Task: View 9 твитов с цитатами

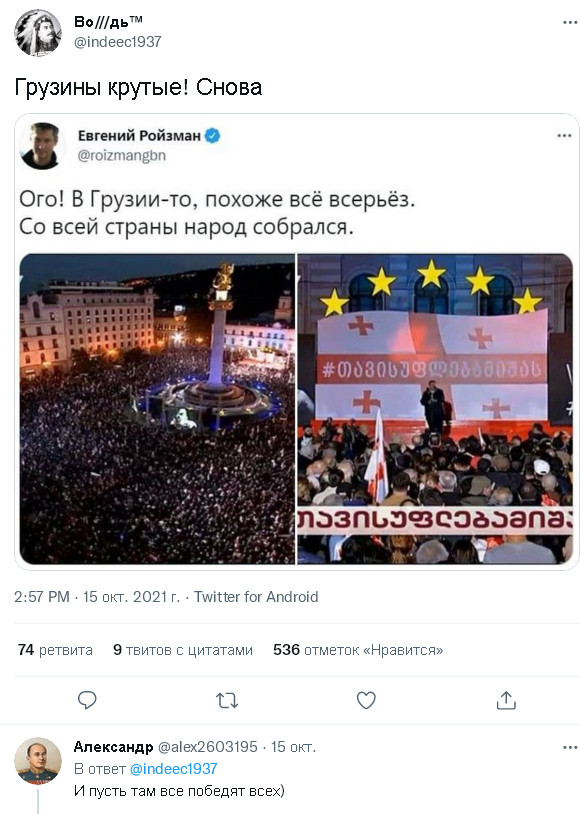Action: tap(183, 650)
